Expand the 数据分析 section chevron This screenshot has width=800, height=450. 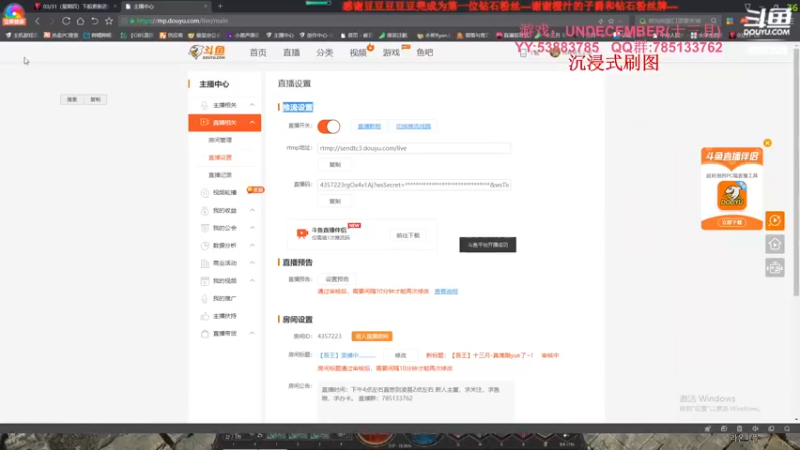(x=252, y=245)
